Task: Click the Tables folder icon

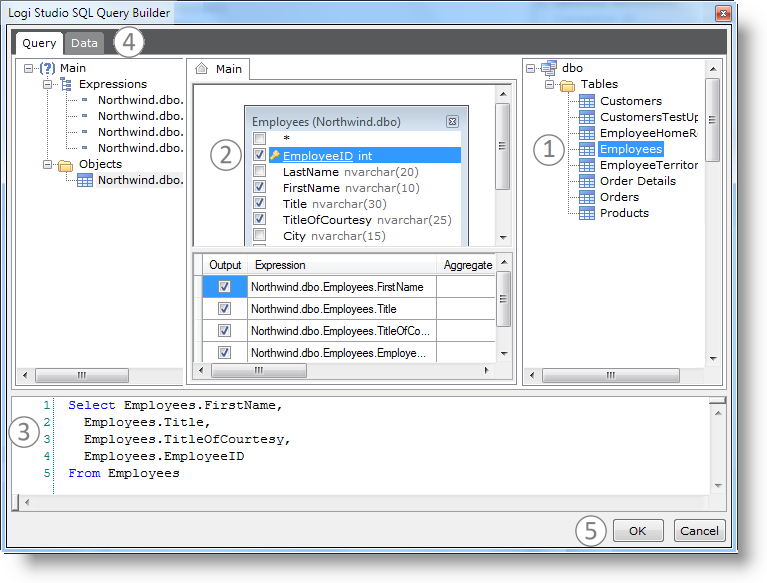Action: click(567, 86)
